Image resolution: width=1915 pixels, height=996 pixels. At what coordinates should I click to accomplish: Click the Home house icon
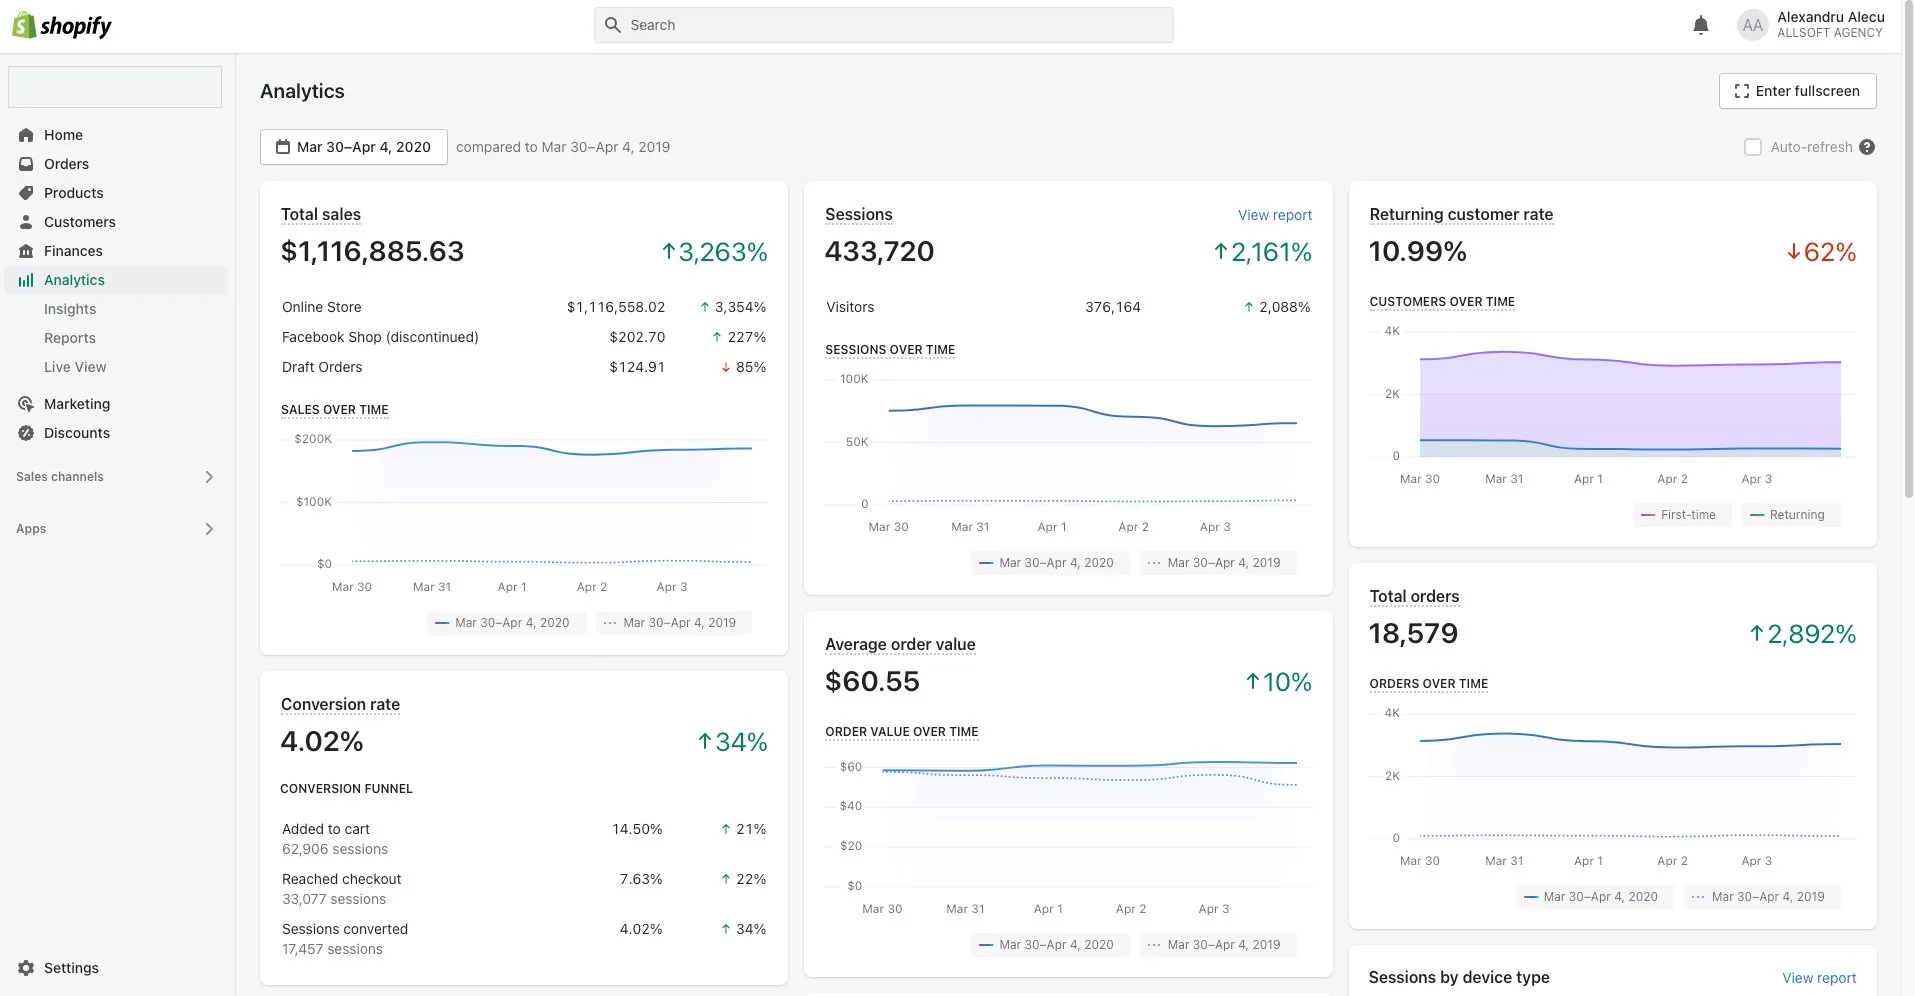click(26, 135)
